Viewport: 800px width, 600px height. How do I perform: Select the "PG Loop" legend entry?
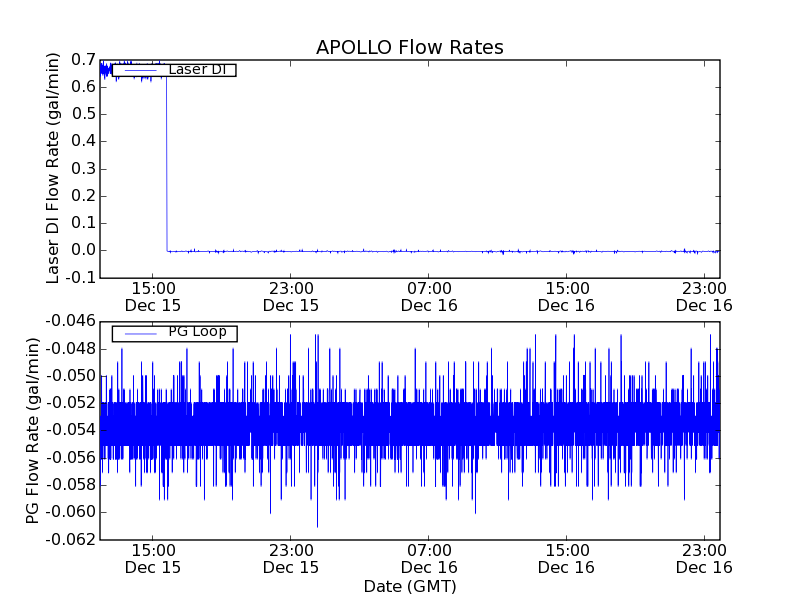pyautogui.click(x=174, y=333)
